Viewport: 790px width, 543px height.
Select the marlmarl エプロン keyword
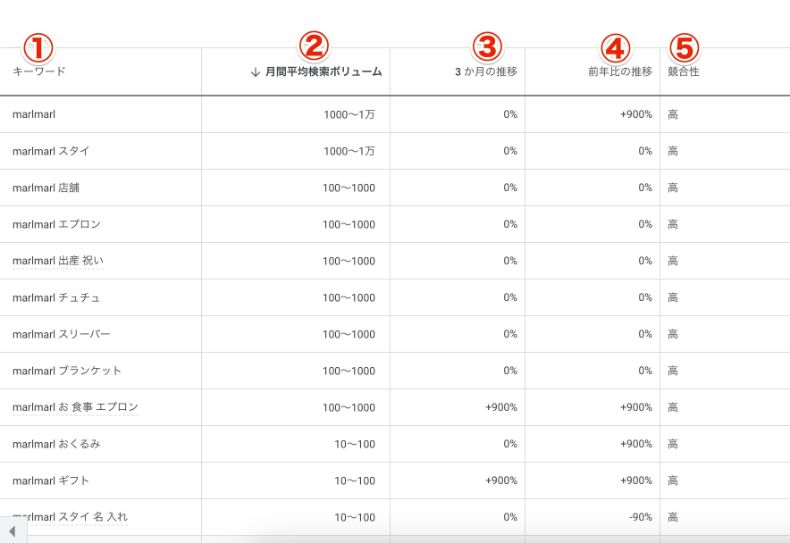56,224
